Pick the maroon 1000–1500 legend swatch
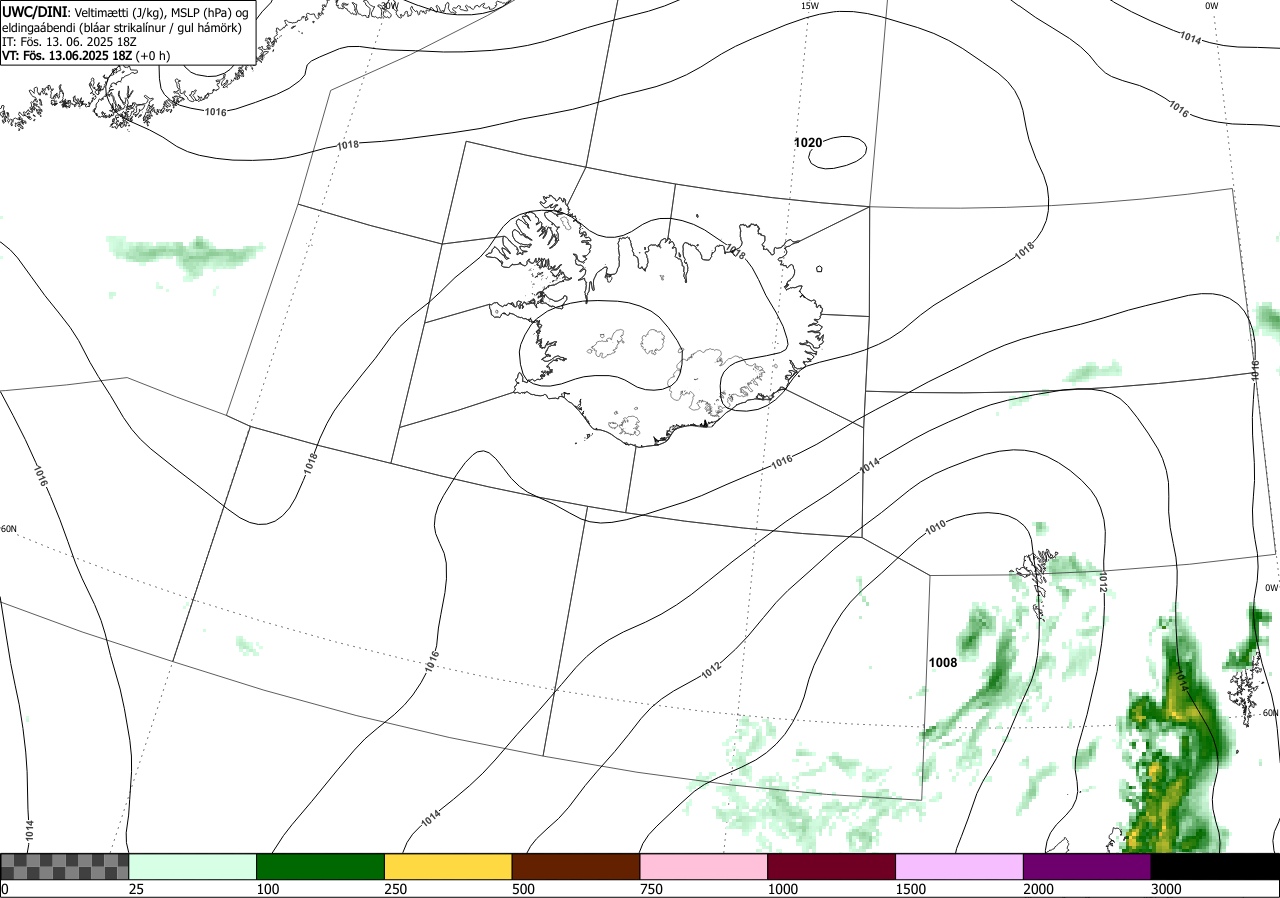The height and width of the screenshot is (898, 1280). [x=831, y=866]
